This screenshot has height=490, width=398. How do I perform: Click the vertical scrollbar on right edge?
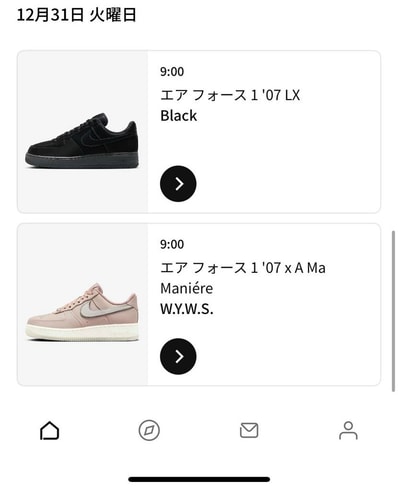coord(393,311)
